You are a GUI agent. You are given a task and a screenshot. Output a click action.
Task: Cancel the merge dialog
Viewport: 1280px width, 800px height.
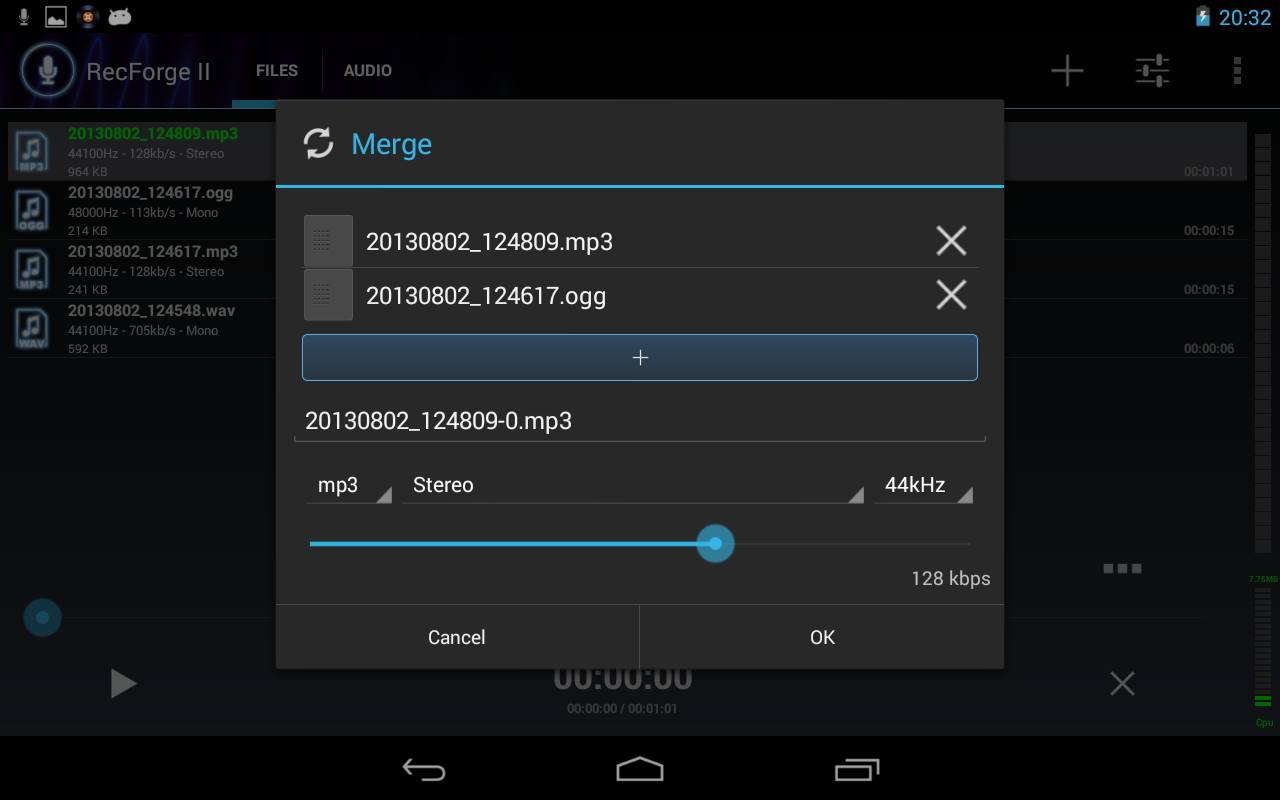click(x=457, y=637)
